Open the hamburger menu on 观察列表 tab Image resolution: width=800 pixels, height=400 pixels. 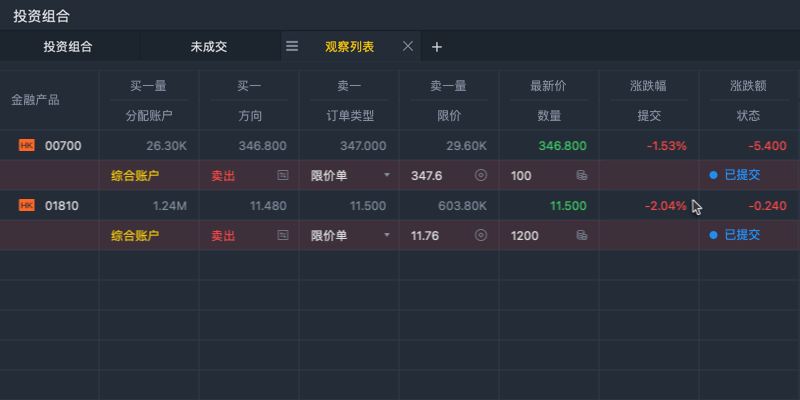[x=292, y=46]
